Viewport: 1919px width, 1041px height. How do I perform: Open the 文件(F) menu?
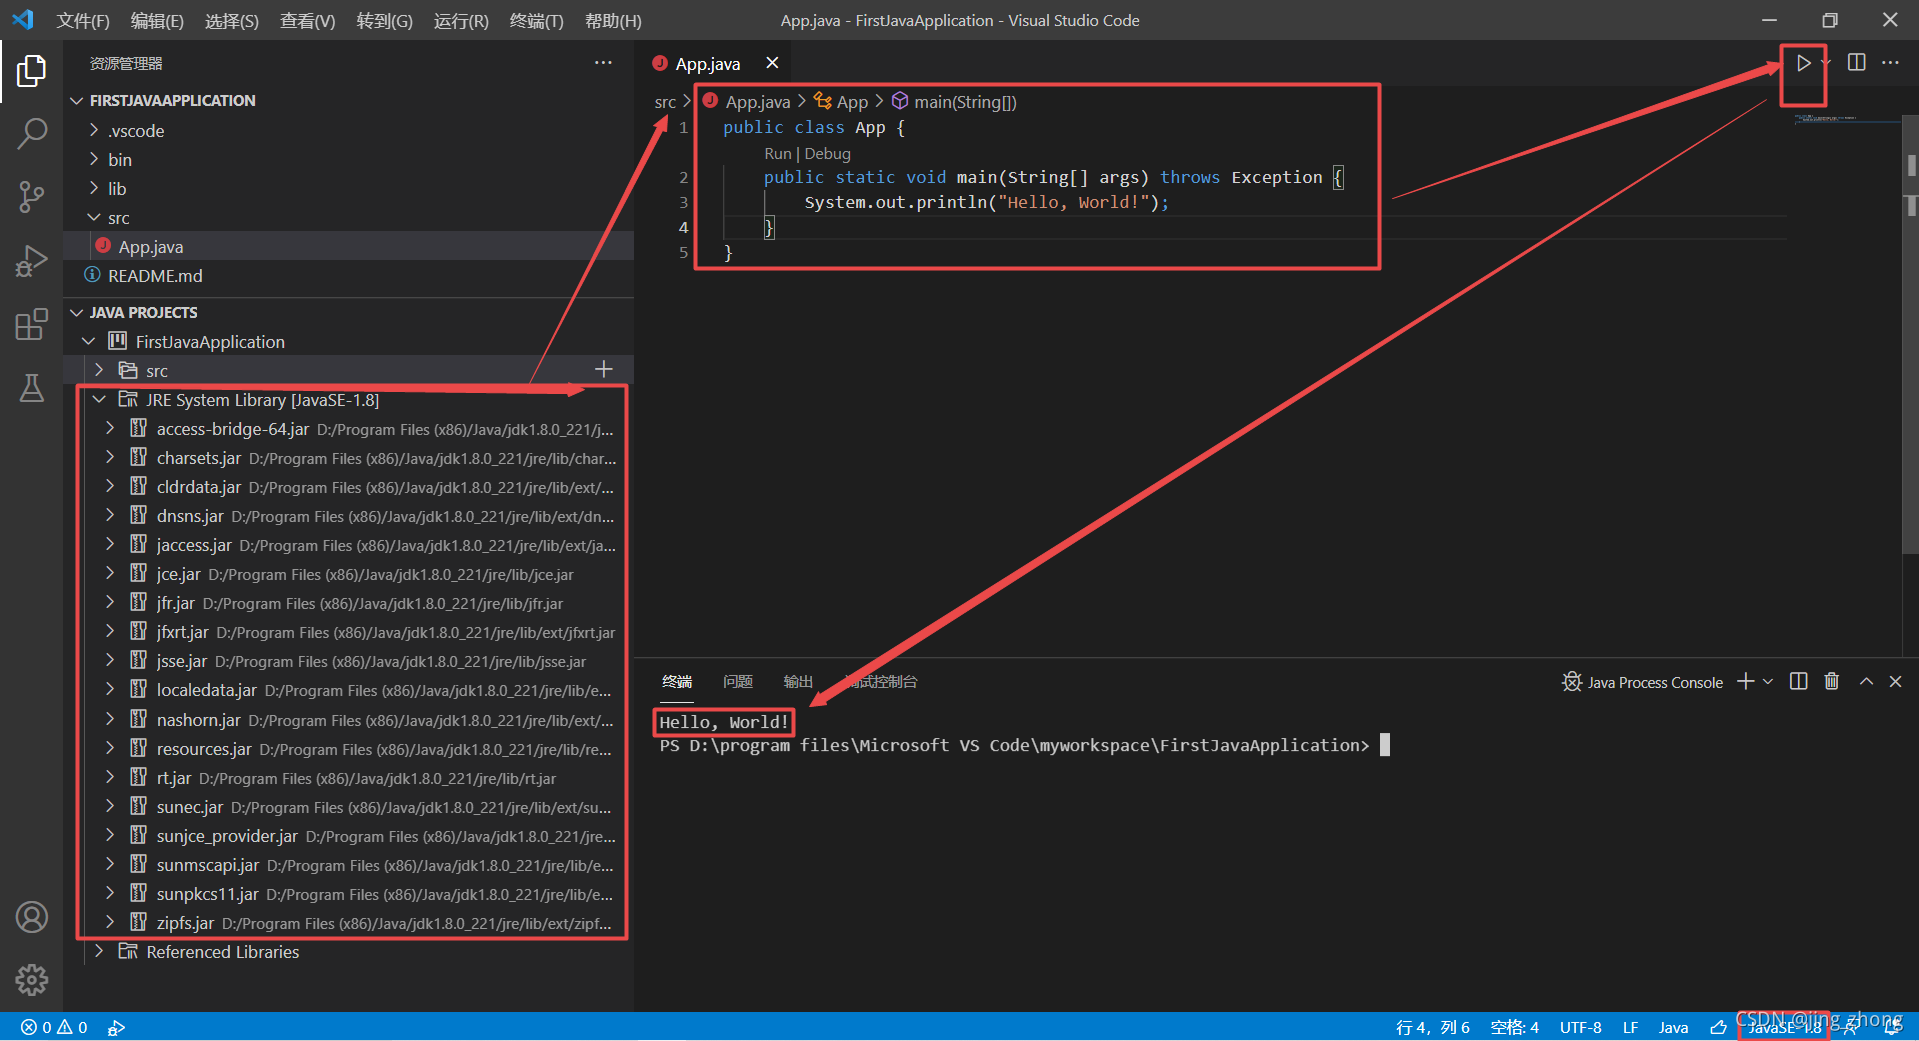tap(83, 20)
